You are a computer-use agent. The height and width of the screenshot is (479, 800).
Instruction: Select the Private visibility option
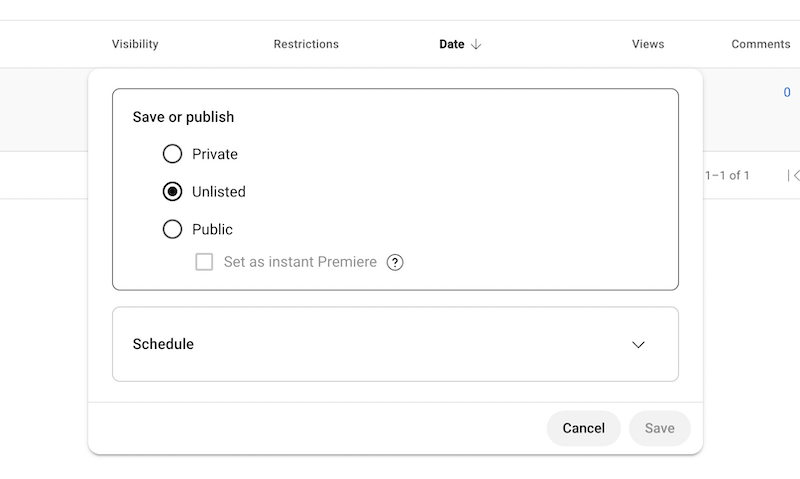pos(173,154)
